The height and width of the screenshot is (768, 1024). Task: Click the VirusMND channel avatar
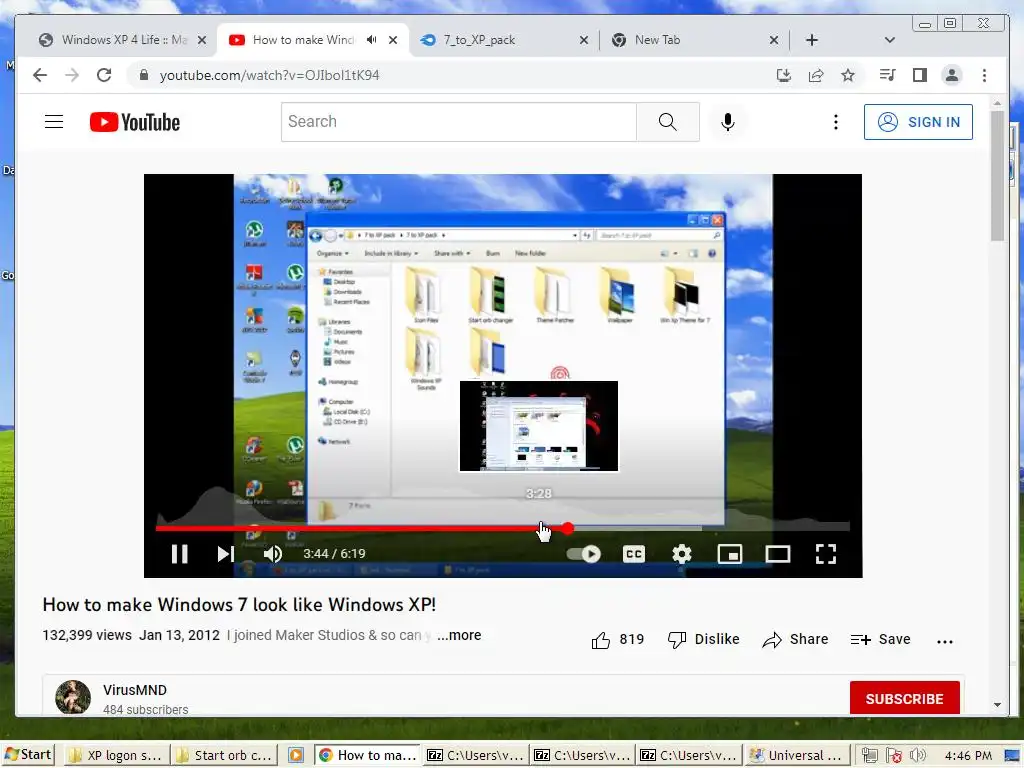pyautogui.click(x=72, y=697)
